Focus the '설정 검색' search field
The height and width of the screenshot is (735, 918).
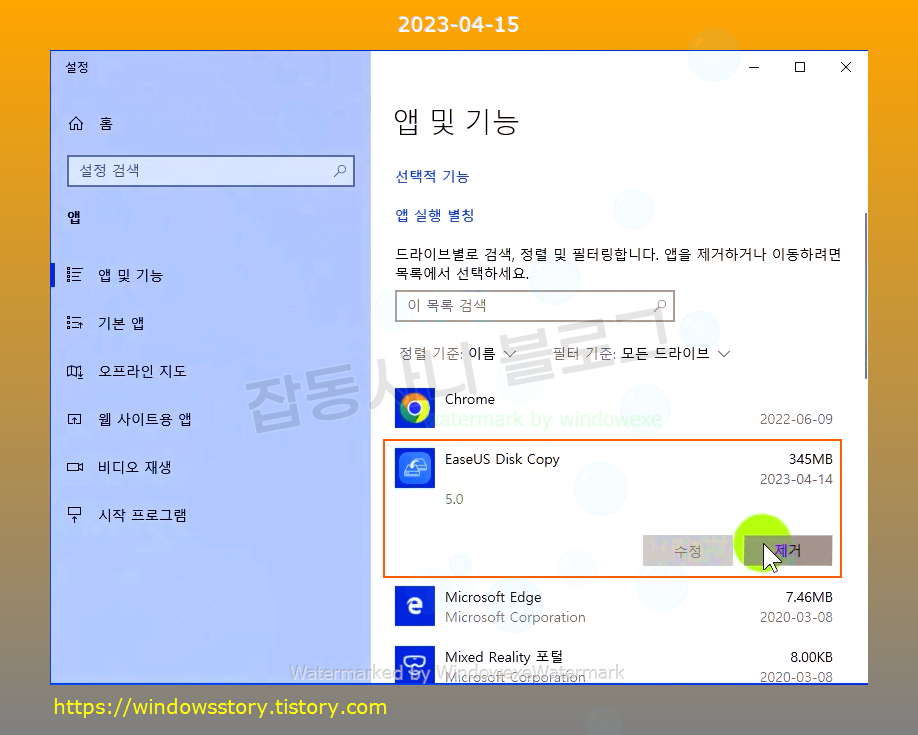(211, 171)
